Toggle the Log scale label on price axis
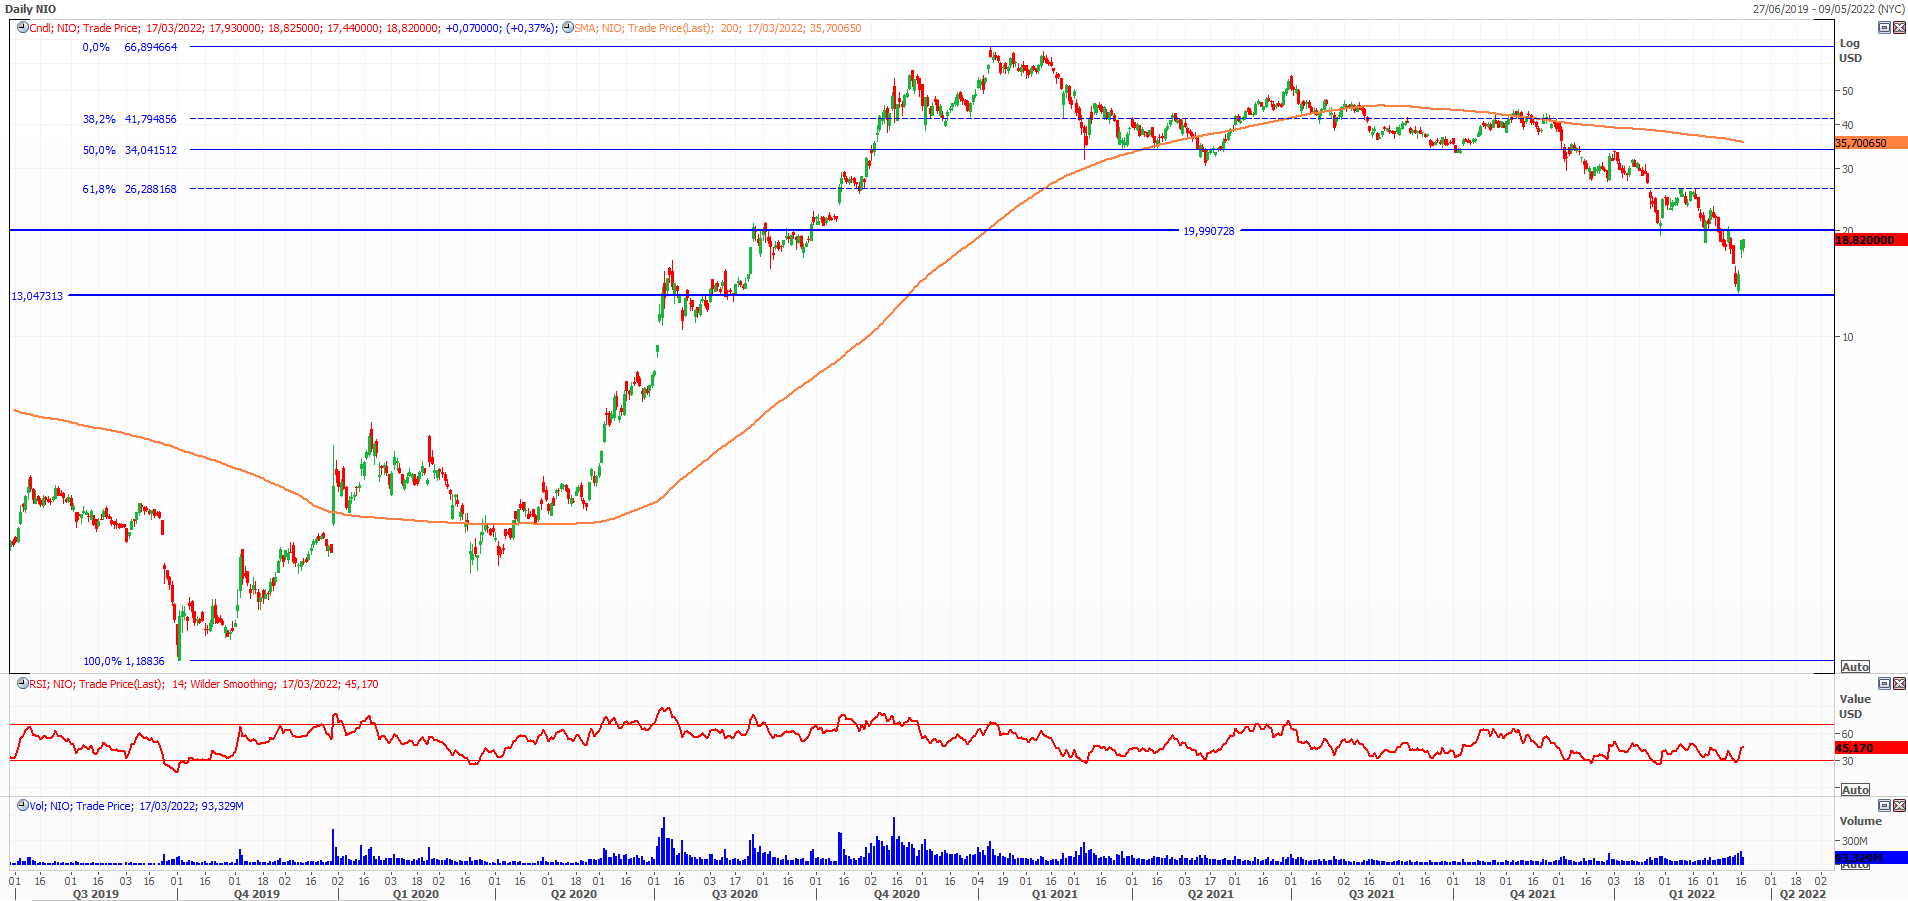The height and width of the screenshot is (901, 1908). pos(1849,43)
